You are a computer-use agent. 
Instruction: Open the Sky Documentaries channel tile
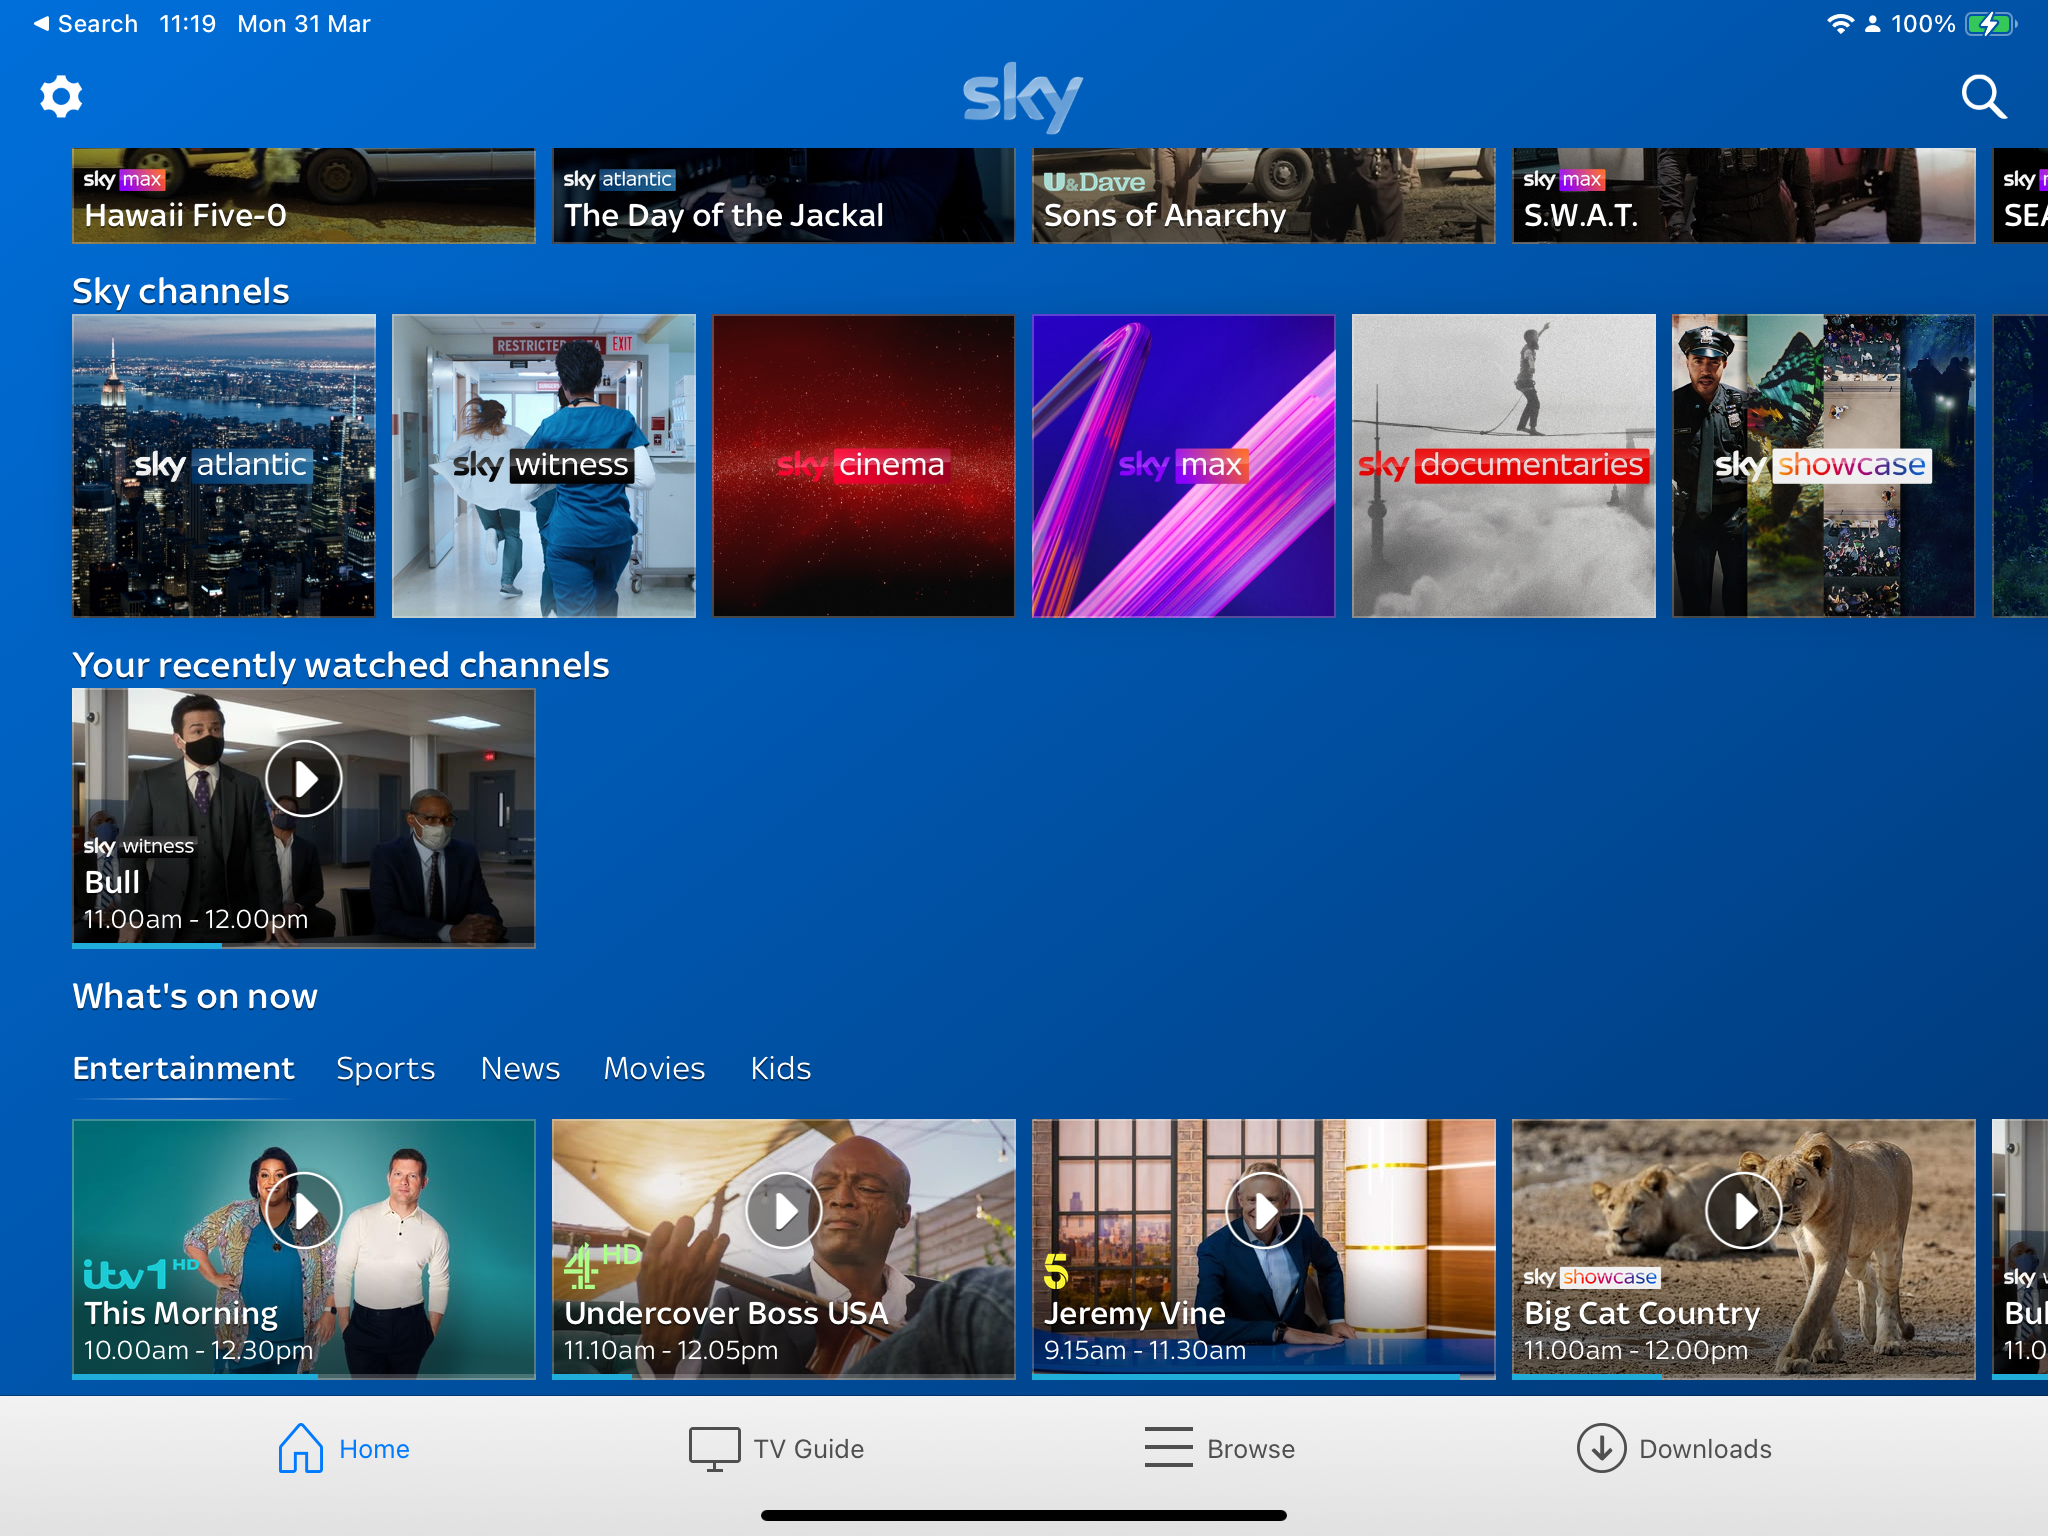[1503, 465]
